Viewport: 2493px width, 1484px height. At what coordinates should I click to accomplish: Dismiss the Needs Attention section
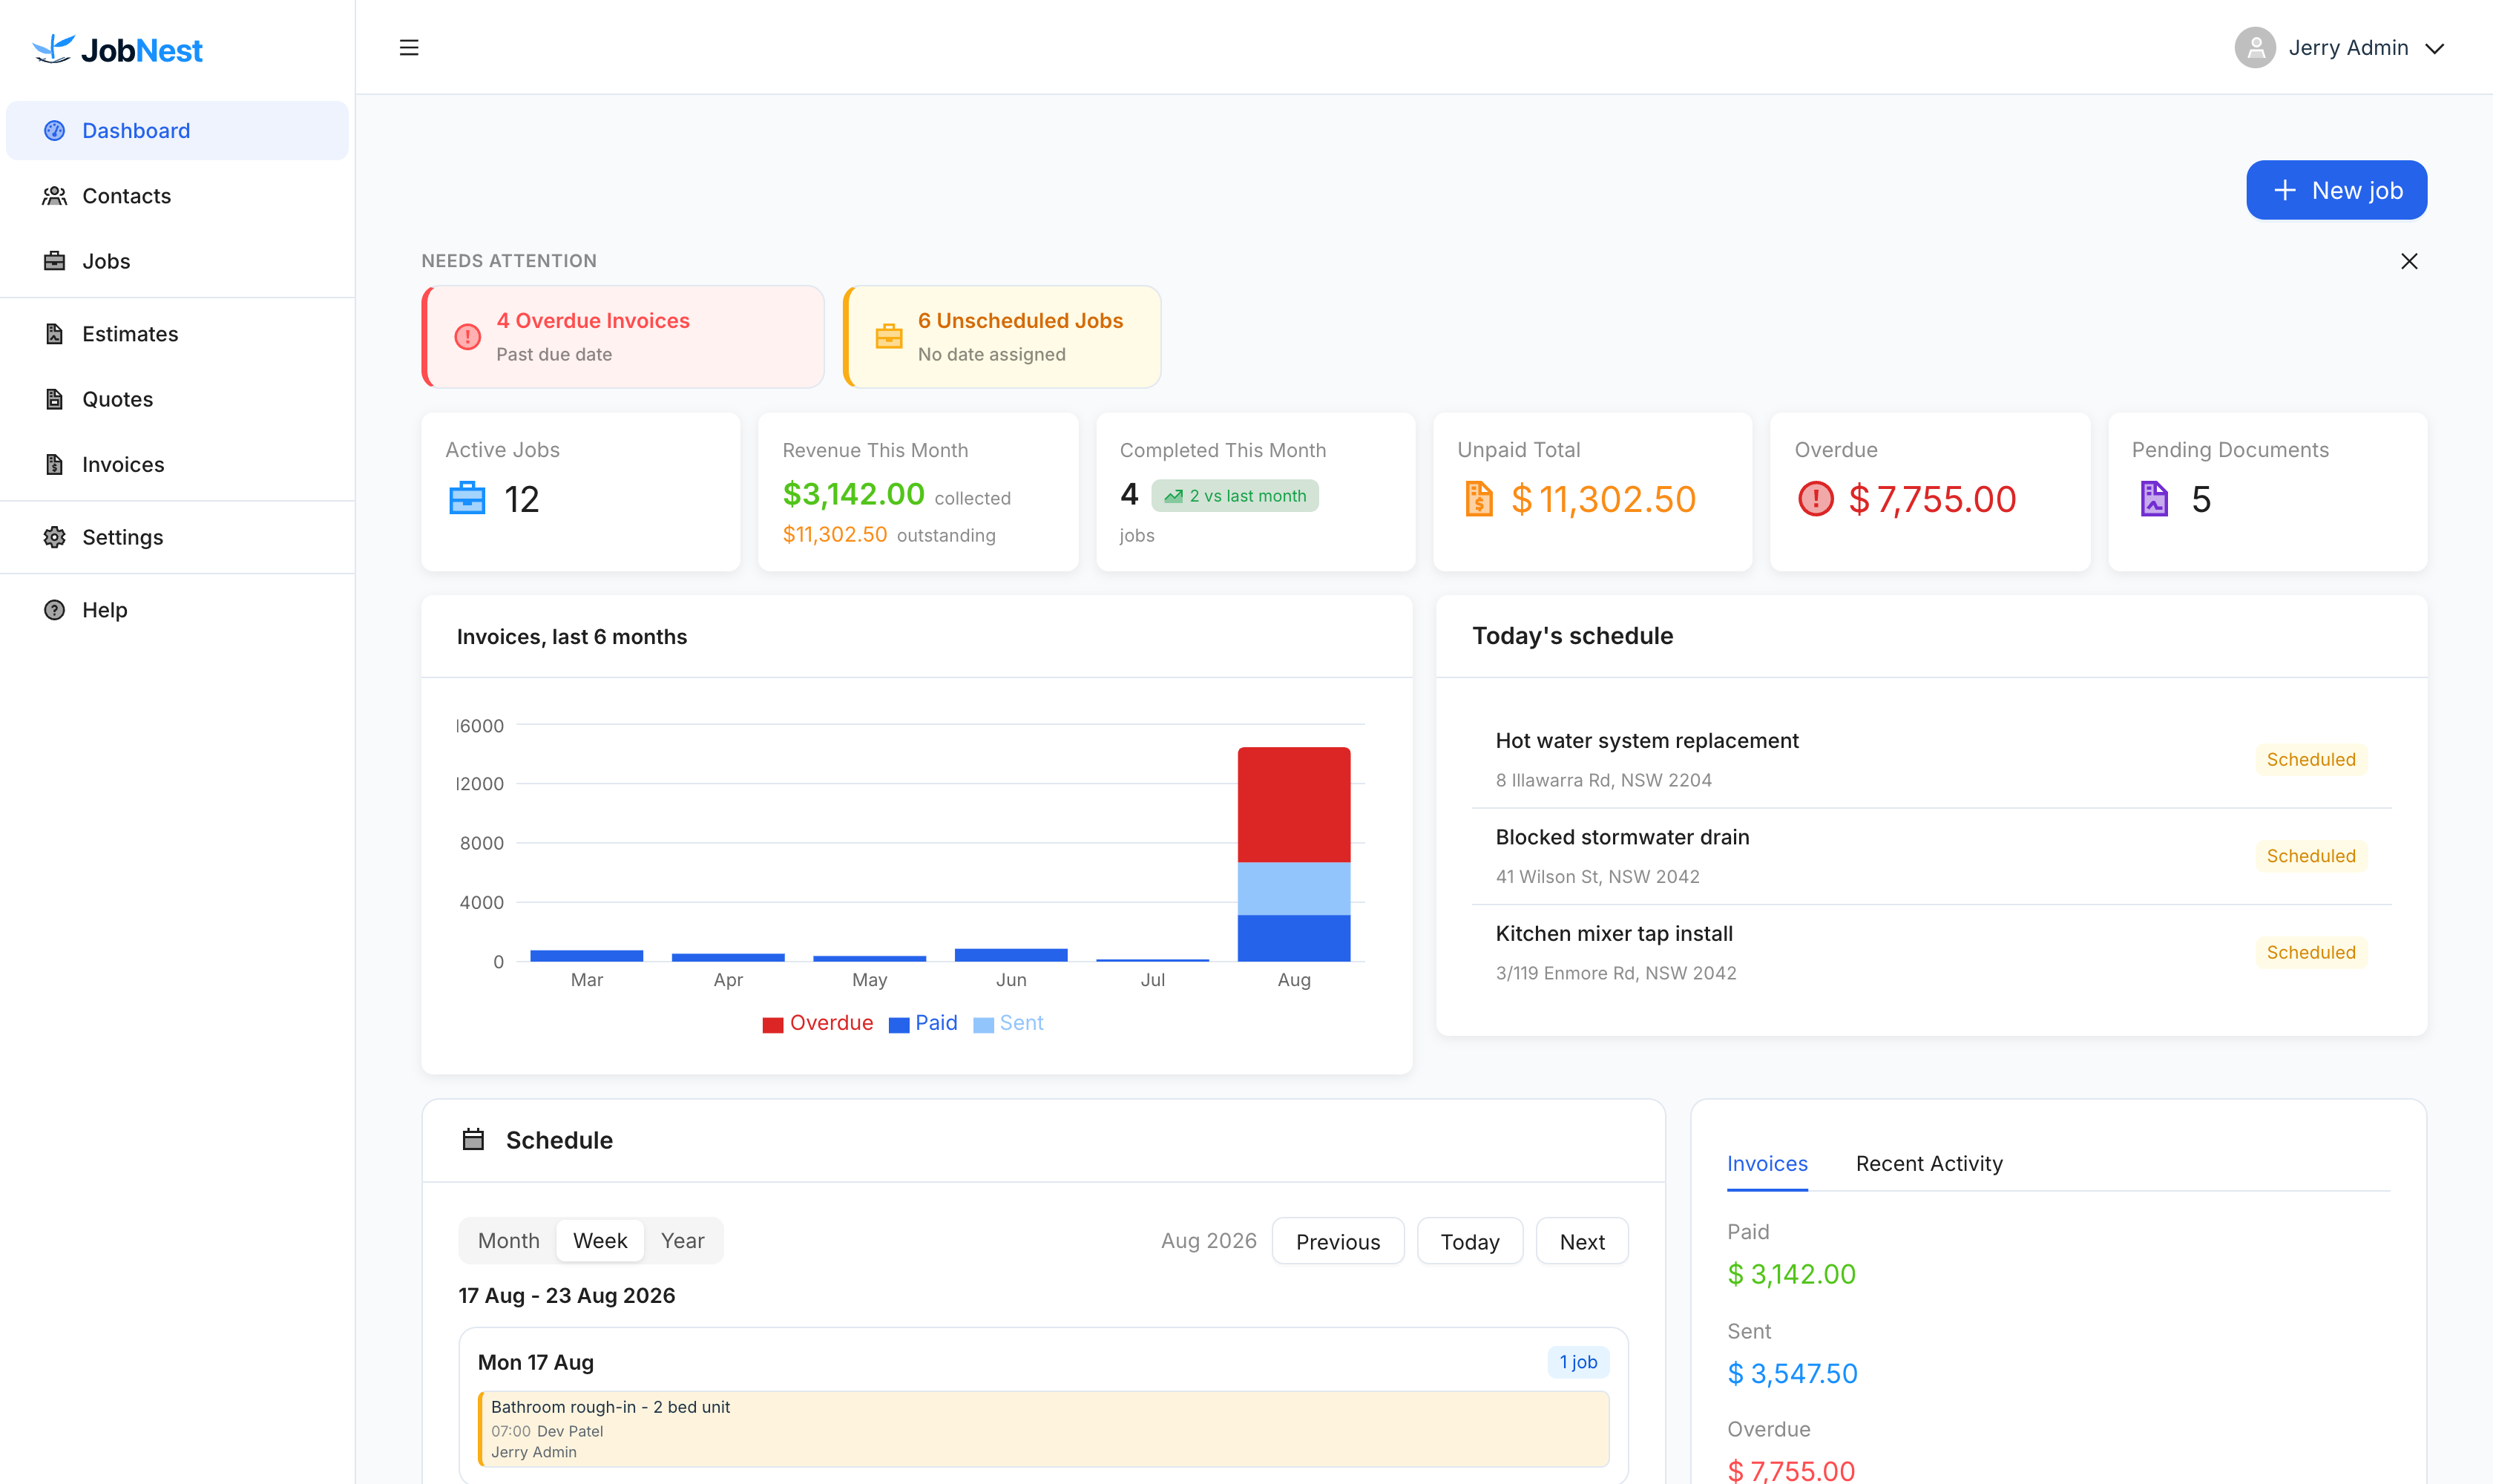point(2409,261)
